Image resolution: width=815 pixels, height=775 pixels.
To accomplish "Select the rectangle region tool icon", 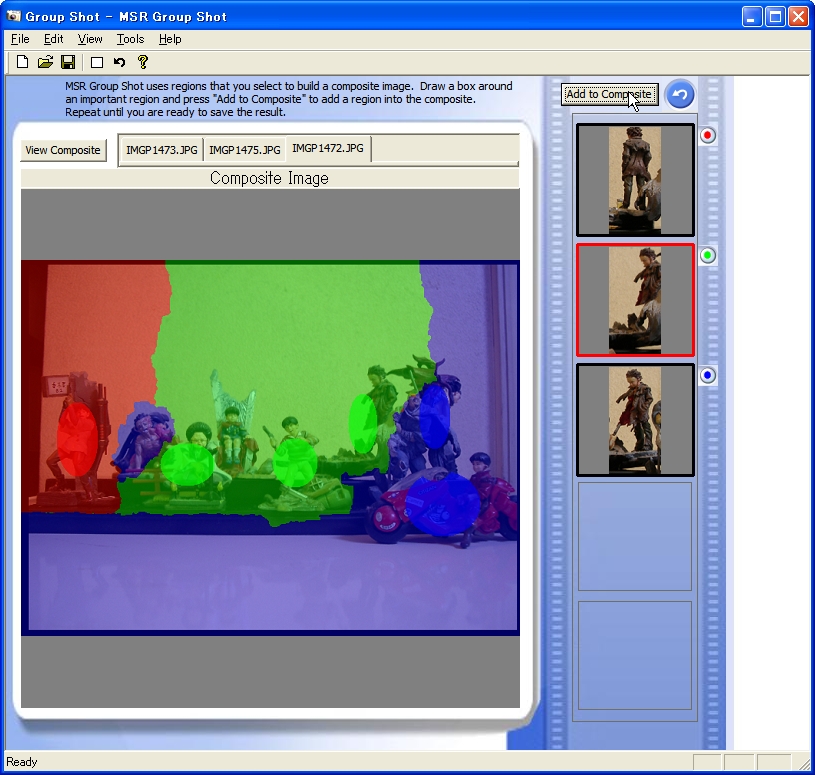I will point(97,63).
